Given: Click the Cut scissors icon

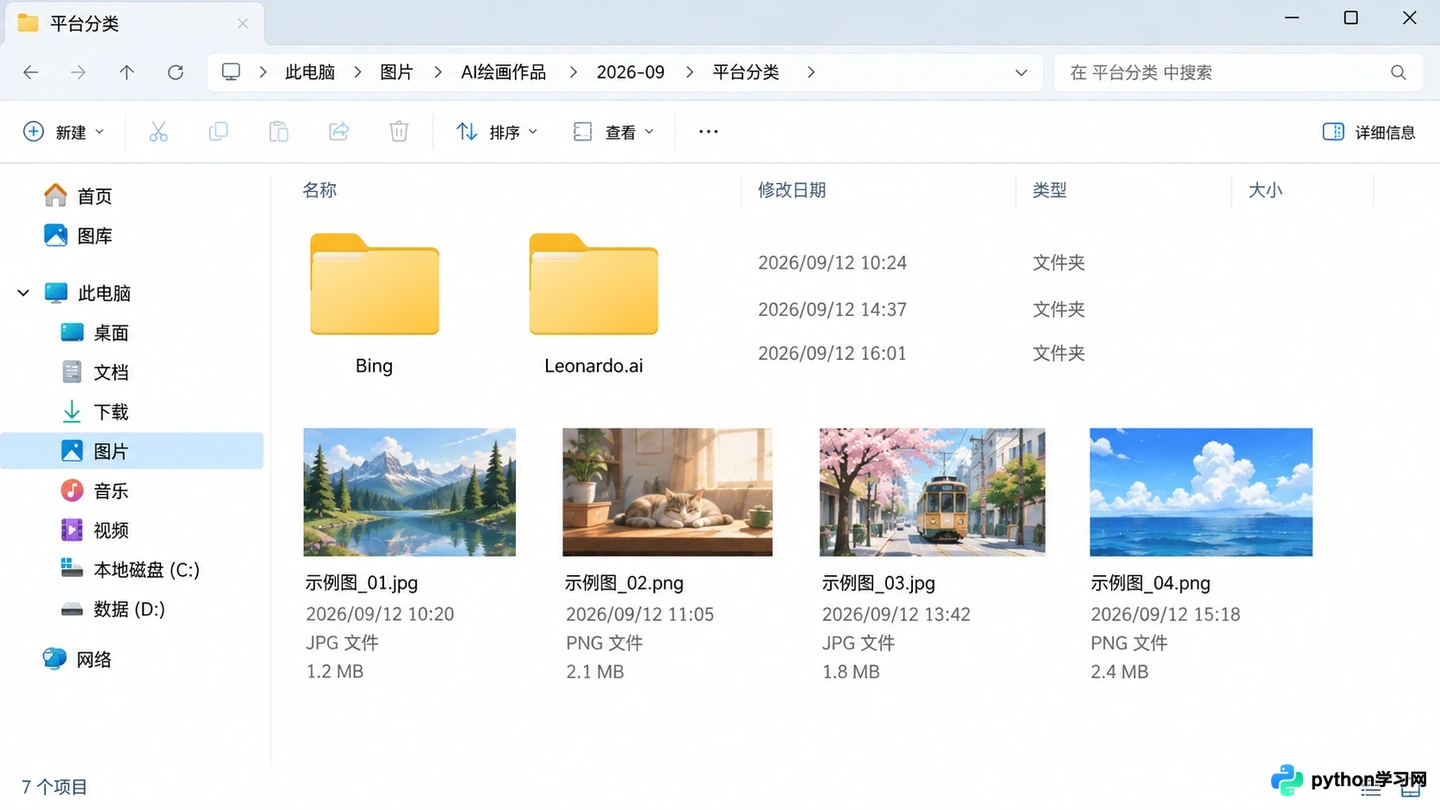Looking at the screenshot, I should tap(158, 132).
